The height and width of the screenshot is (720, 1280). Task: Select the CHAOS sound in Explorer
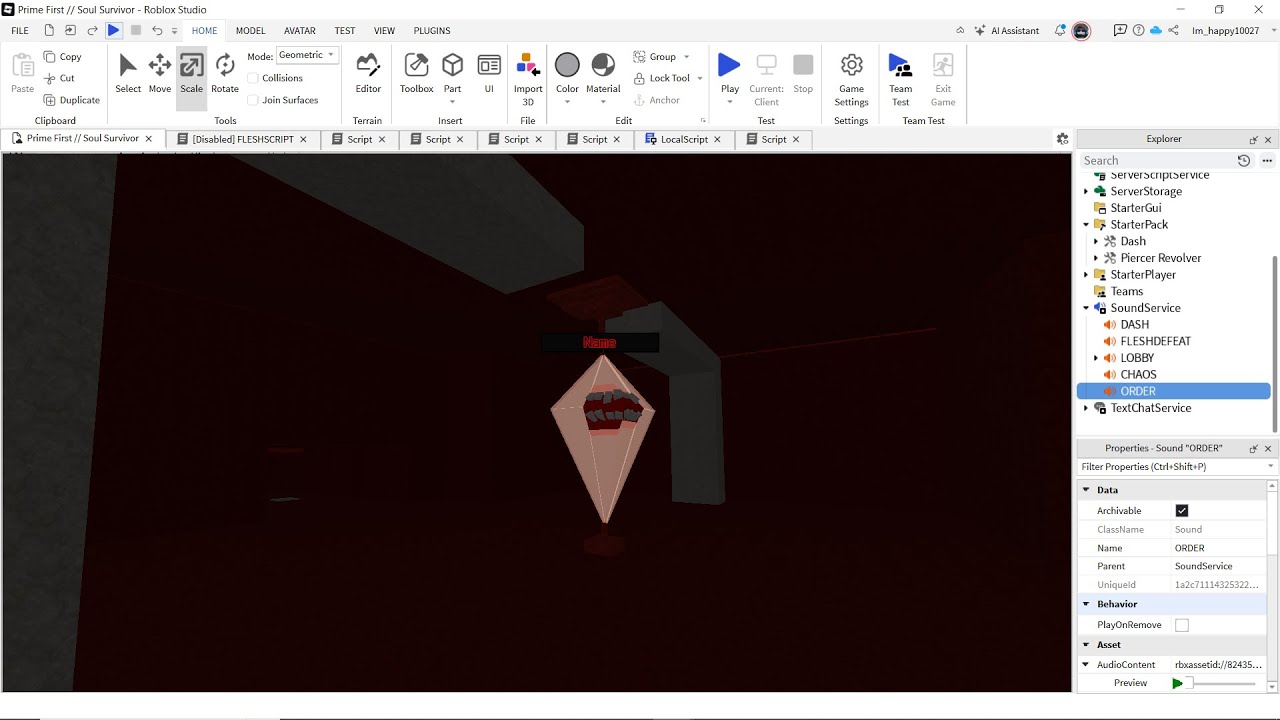coord(1138,375)
